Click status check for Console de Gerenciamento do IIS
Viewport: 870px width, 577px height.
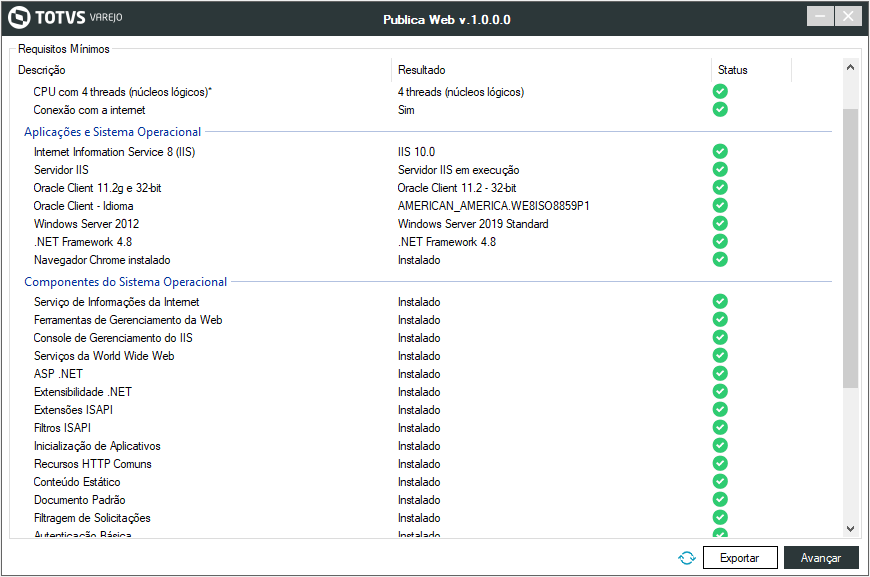720,337
